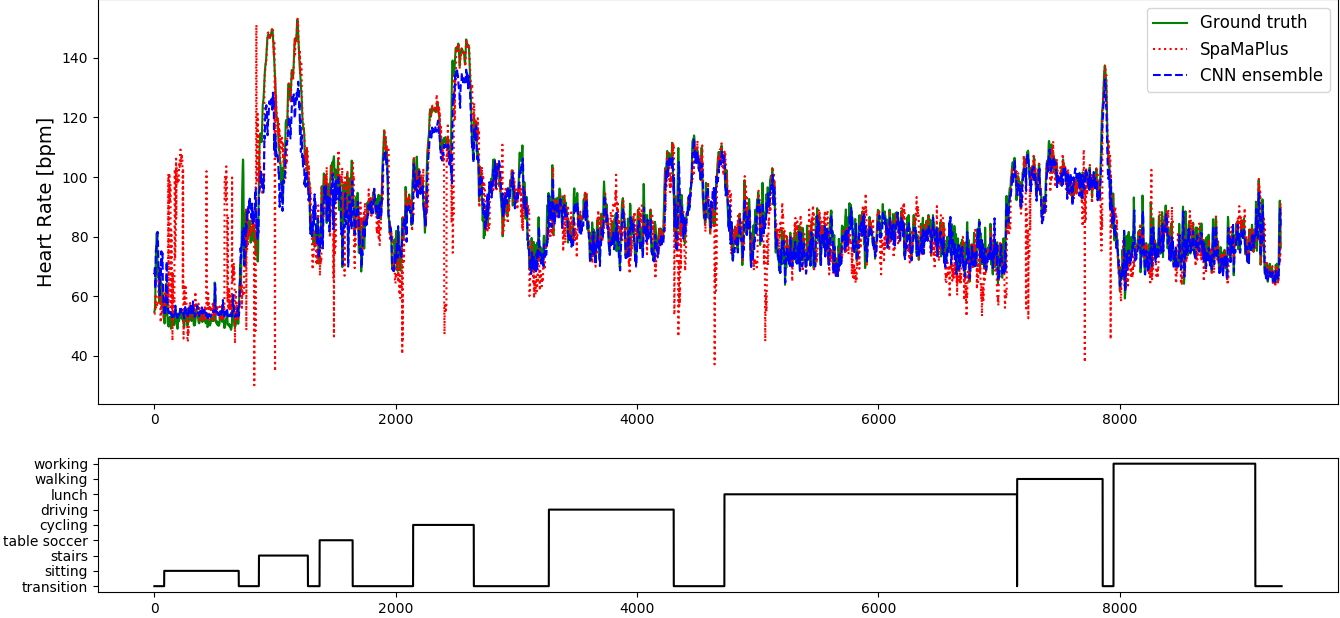Click the 6000 tick on upper plot x-axis
1340x618 pixels.
click(878, 420)
